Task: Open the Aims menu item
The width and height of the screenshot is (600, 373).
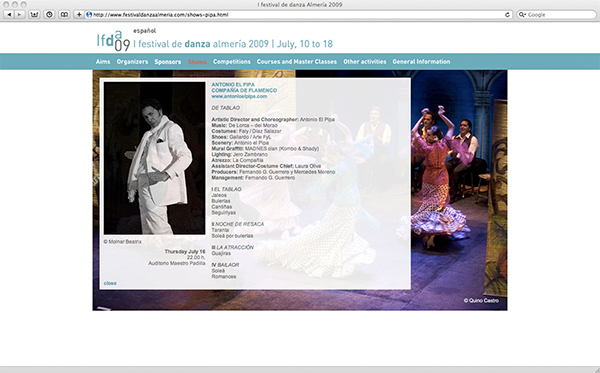Action: tap(103, 62)
